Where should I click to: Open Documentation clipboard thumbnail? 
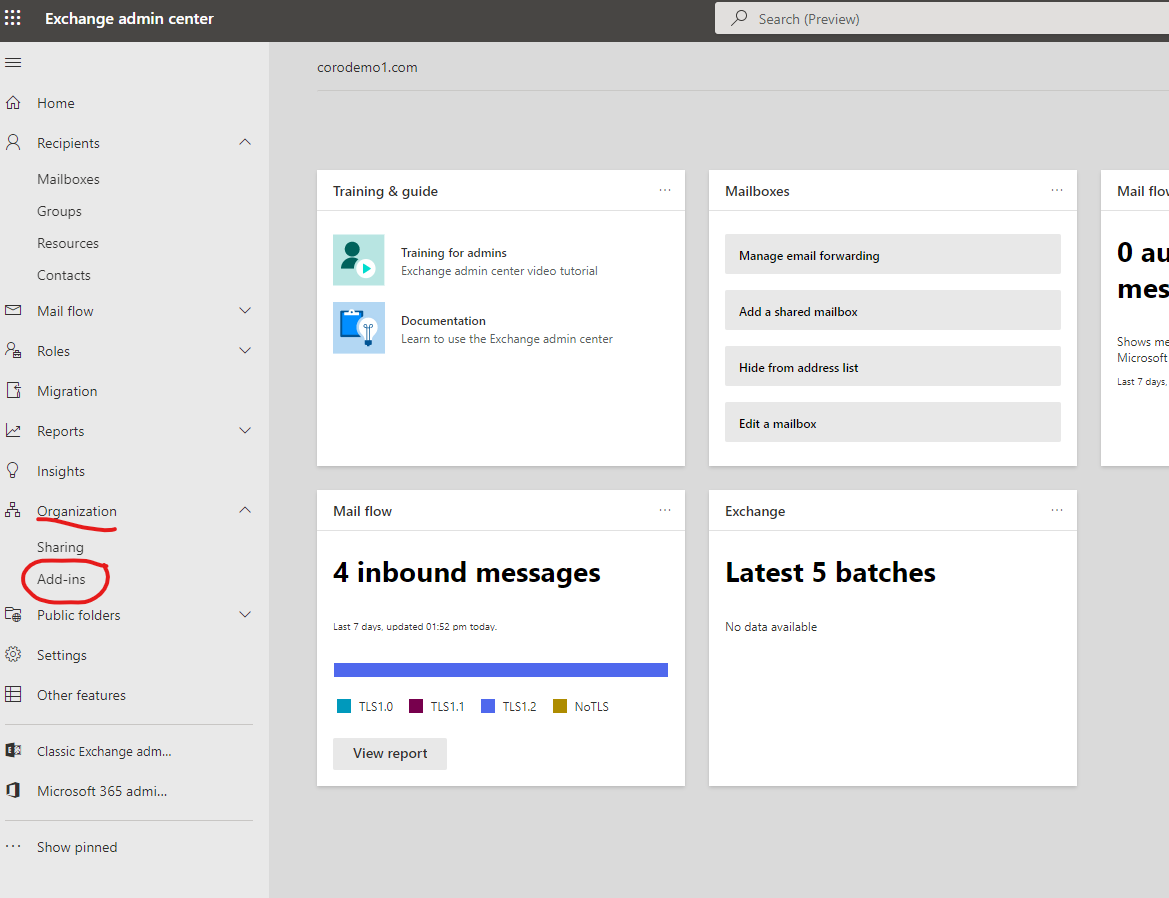pos(359,328)
